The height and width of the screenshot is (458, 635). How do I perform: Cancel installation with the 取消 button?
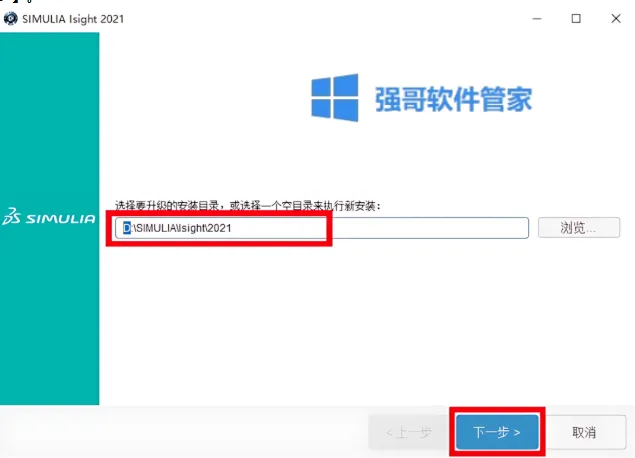coord(584,432)
